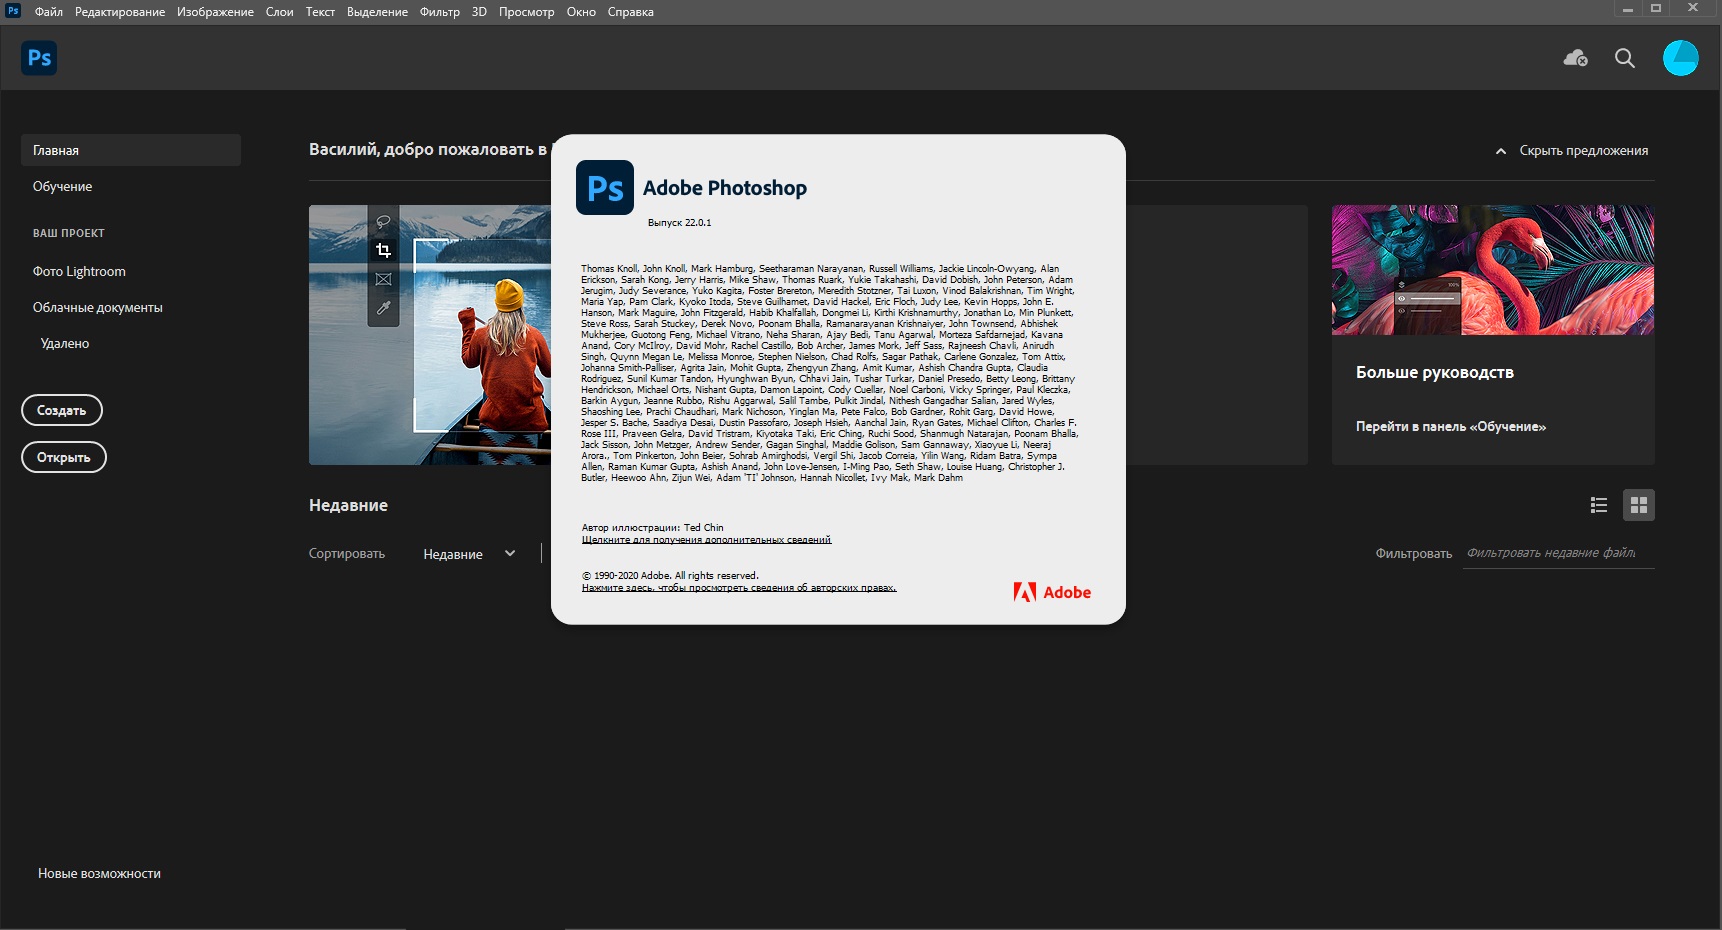Click the Создать button
Screen dimensions: 1722x930
tap(62, 410)
